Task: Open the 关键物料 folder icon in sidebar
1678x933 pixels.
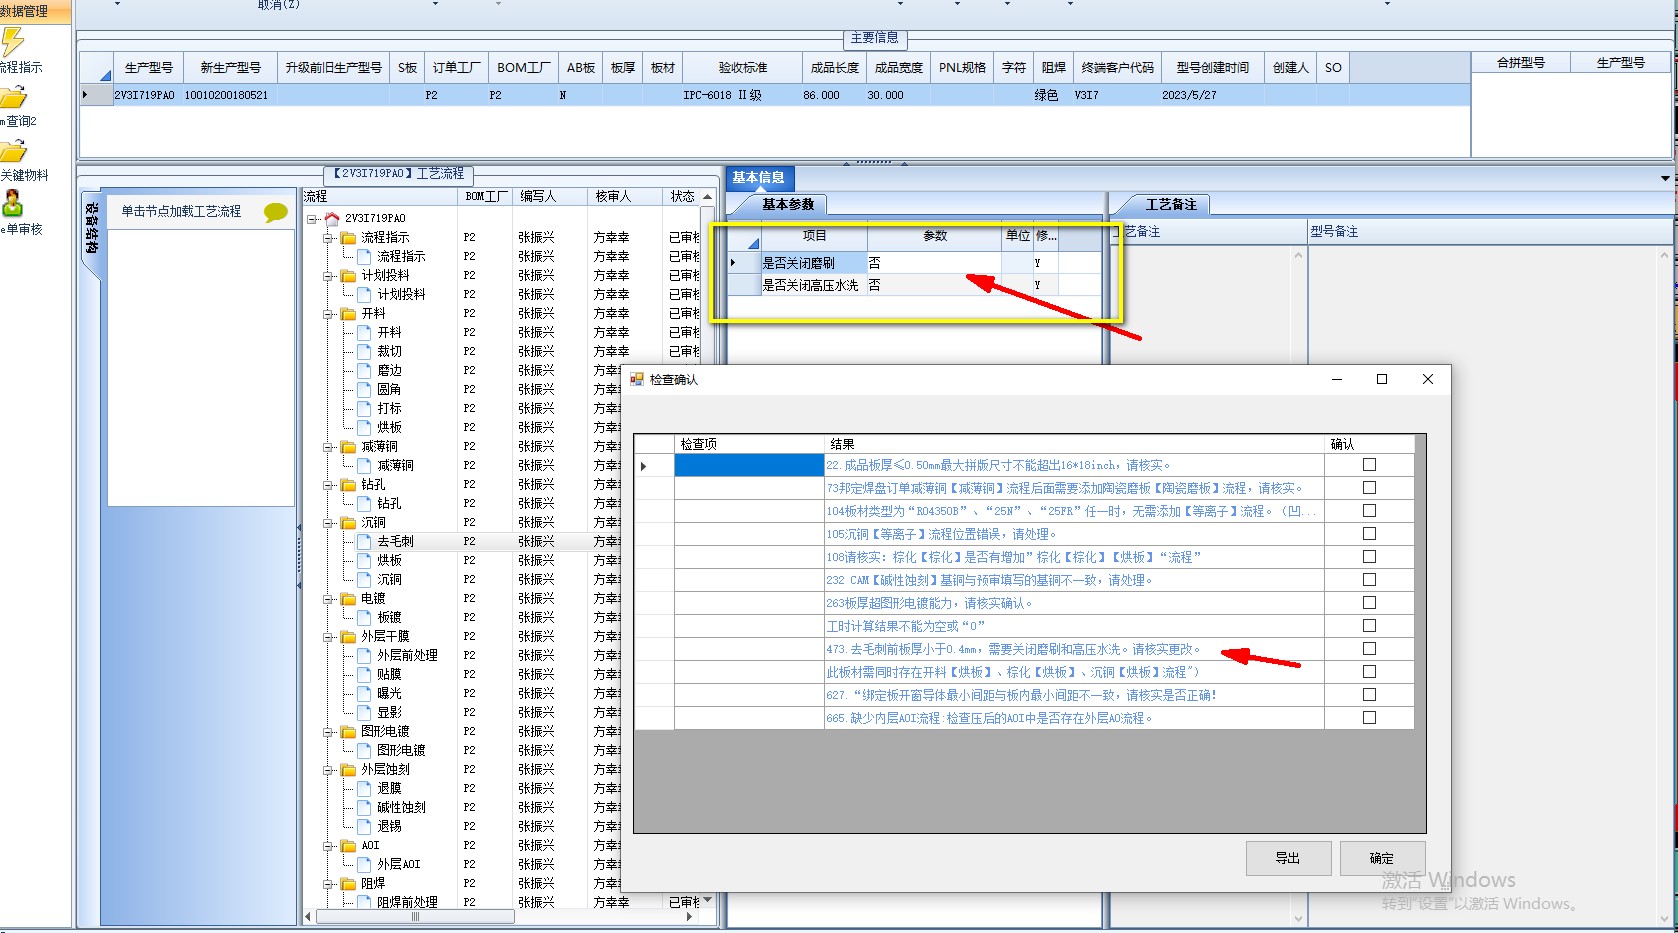Action: tap(13, 152)
